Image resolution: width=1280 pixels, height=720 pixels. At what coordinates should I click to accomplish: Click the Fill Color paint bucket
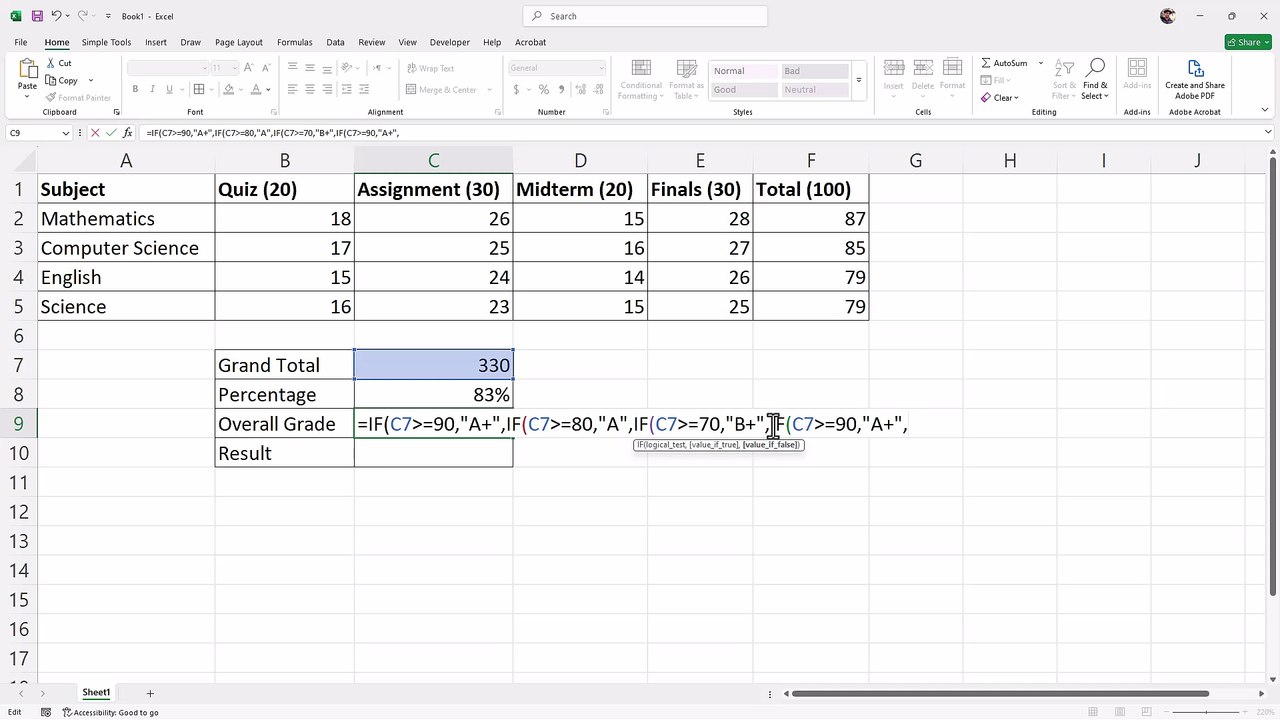(x=229, y=89)
